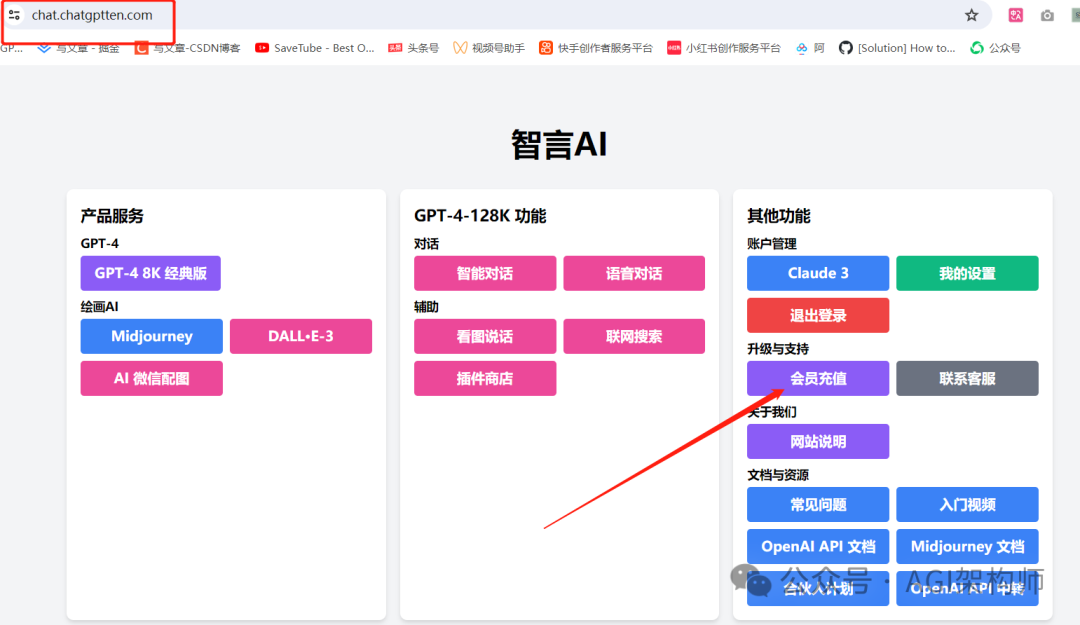Click 退出登录 to log out
Screen dimensions: 1080x625
[x=818, y=316]
